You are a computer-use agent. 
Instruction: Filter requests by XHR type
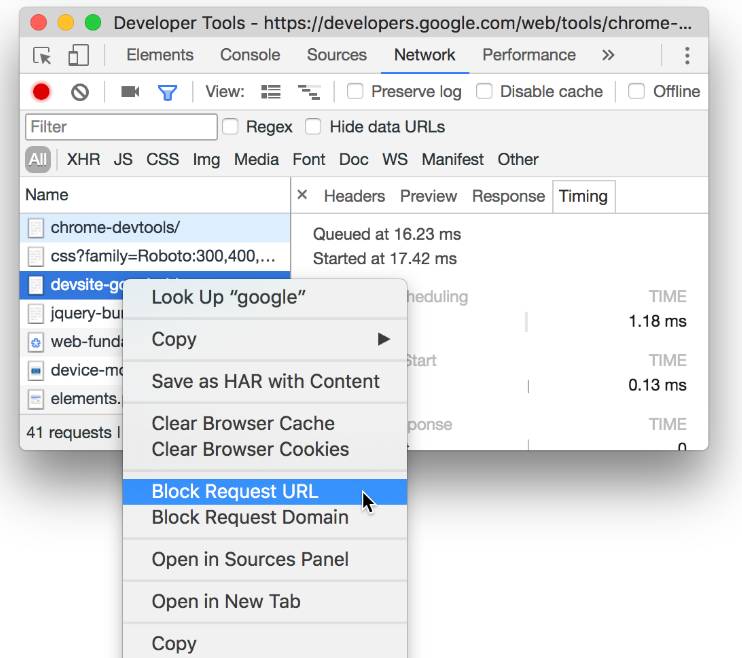click(83, 160)
